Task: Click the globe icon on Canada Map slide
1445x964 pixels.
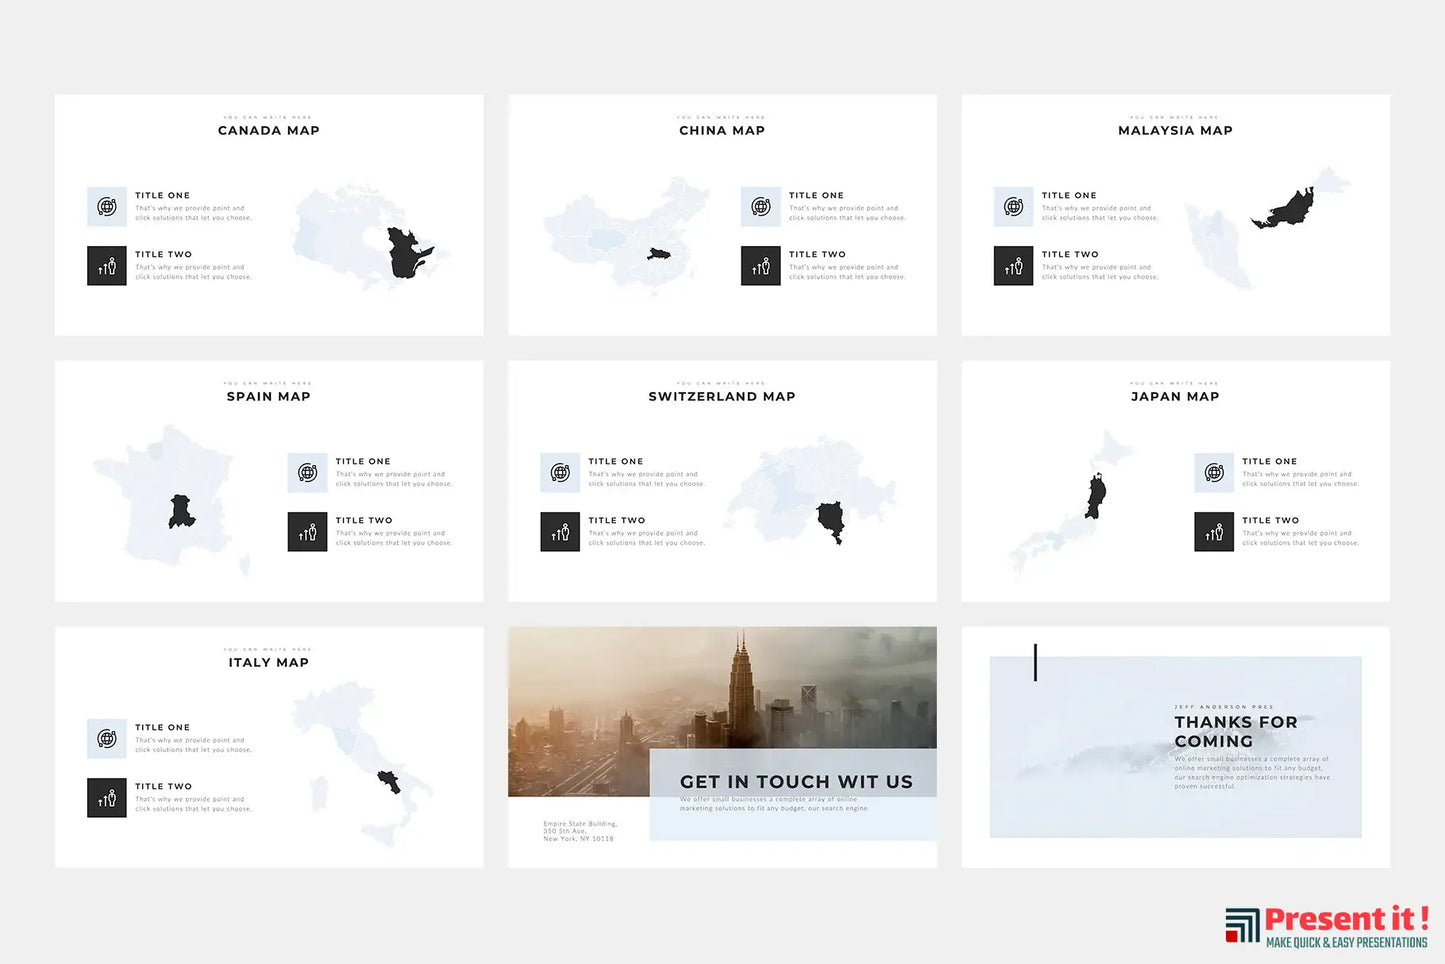Action: click(107, 207)
